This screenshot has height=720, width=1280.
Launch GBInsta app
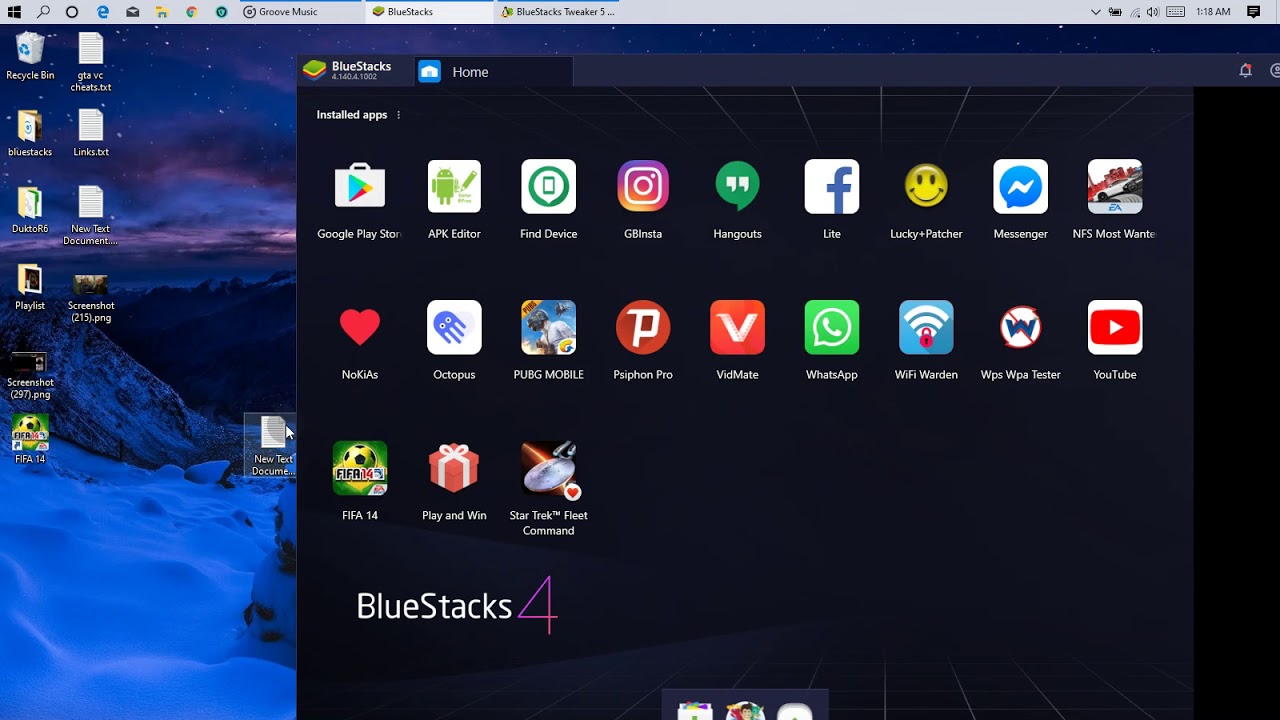(x=643, y=187)
